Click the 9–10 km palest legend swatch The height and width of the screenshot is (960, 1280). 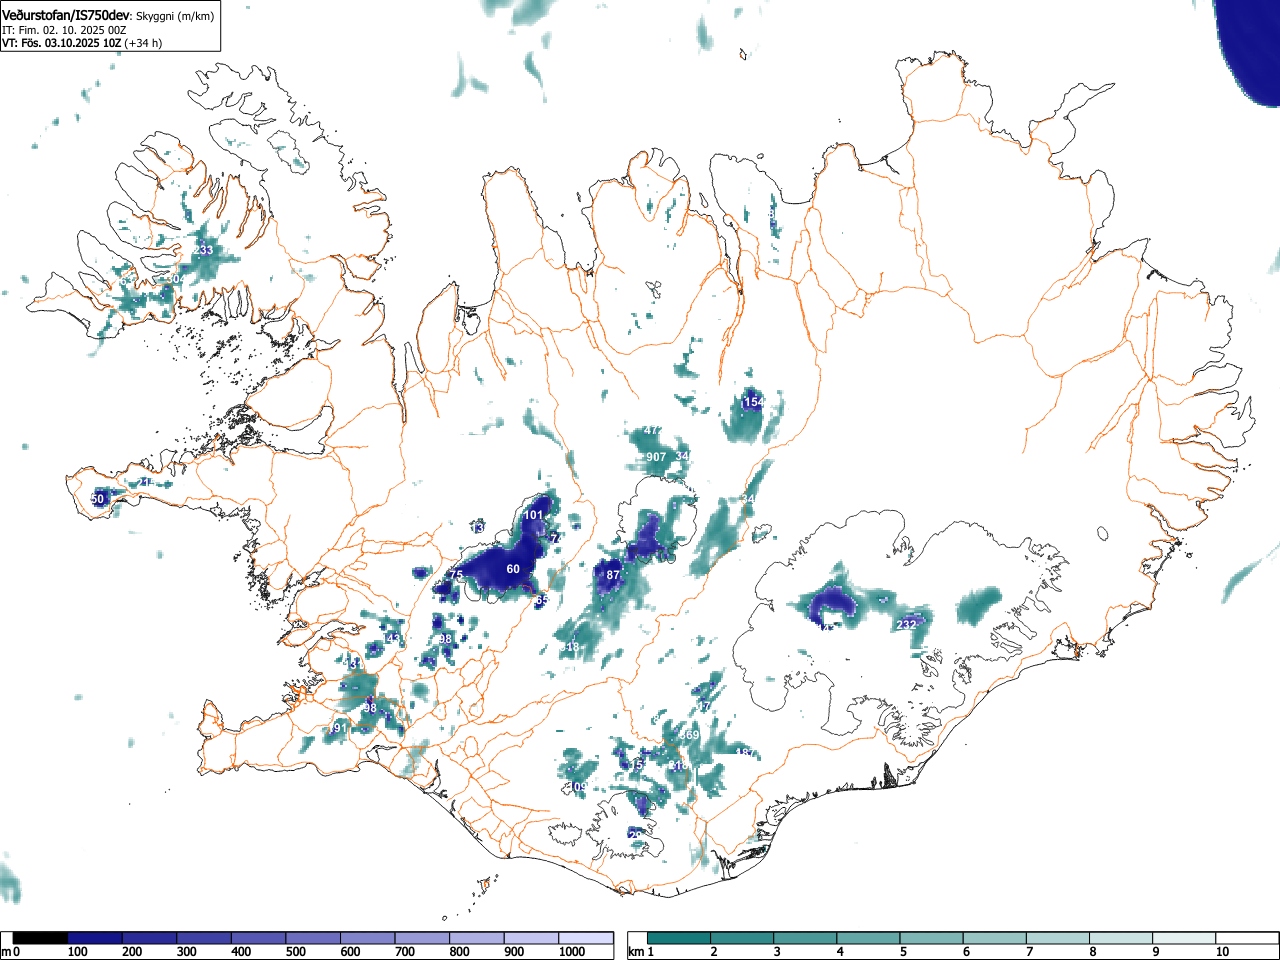click(x=1184, y=938)
